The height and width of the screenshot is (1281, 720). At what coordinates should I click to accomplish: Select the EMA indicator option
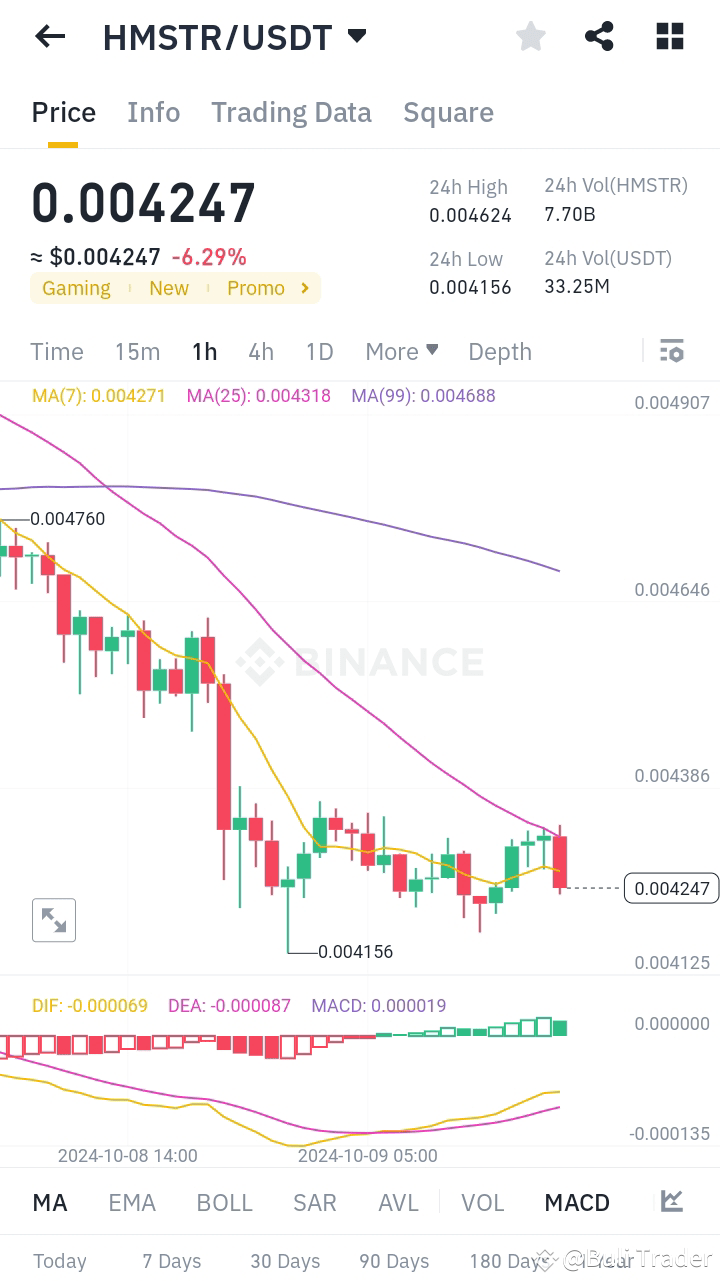pyautogui.click(x=132, y=1202)
